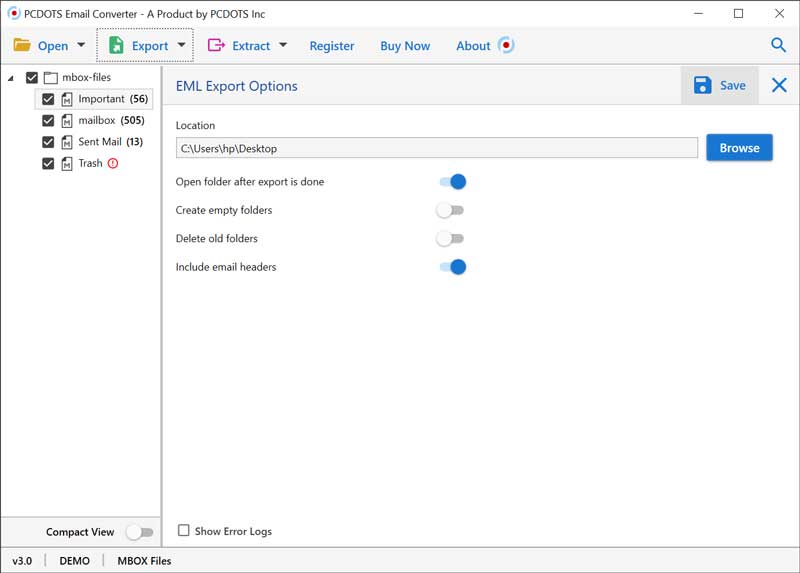Click the record icon next to About
Viewport: 800px width, 573px height.
[506, 45]
